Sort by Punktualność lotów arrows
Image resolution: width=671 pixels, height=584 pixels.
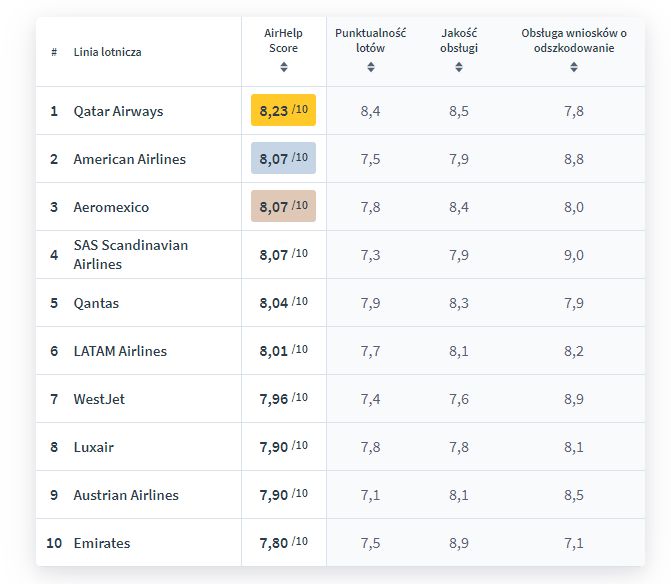(371, 67)
